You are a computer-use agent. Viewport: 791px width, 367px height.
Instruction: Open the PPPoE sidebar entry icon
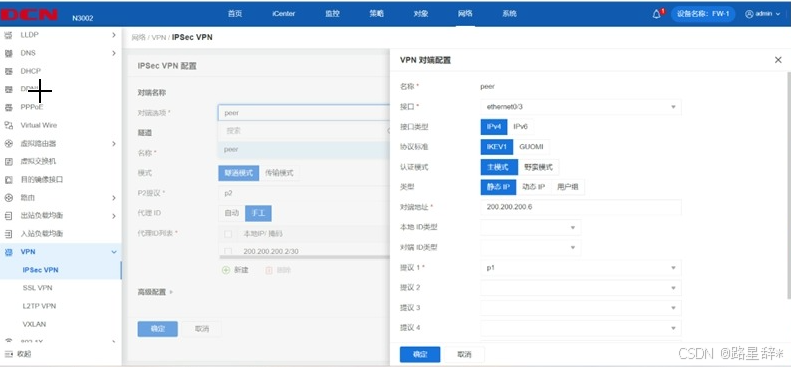[x=9, y=107]
